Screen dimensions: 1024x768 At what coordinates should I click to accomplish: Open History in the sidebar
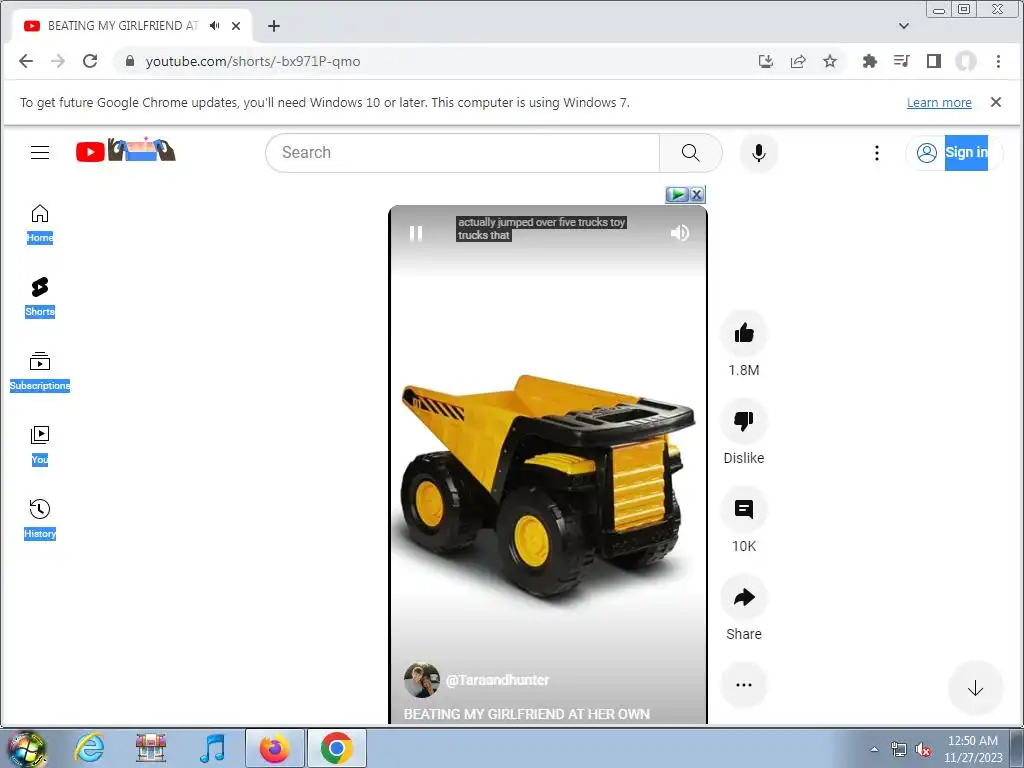click(40, 519)
